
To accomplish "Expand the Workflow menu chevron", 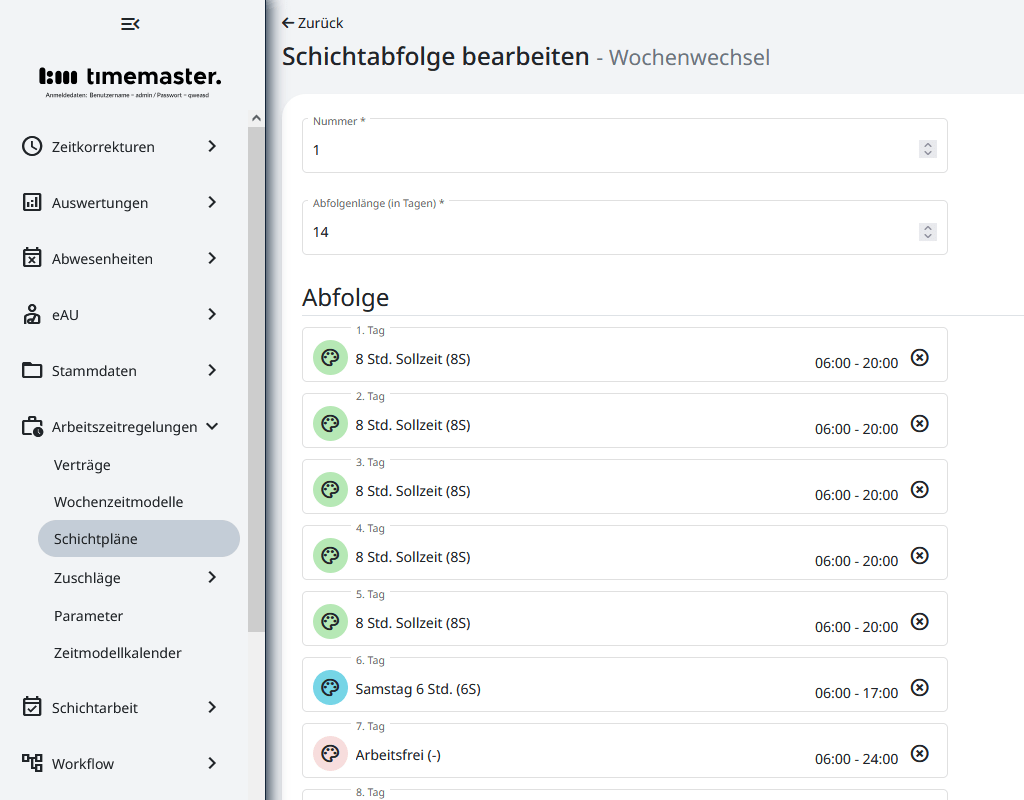I will [211, 763].
